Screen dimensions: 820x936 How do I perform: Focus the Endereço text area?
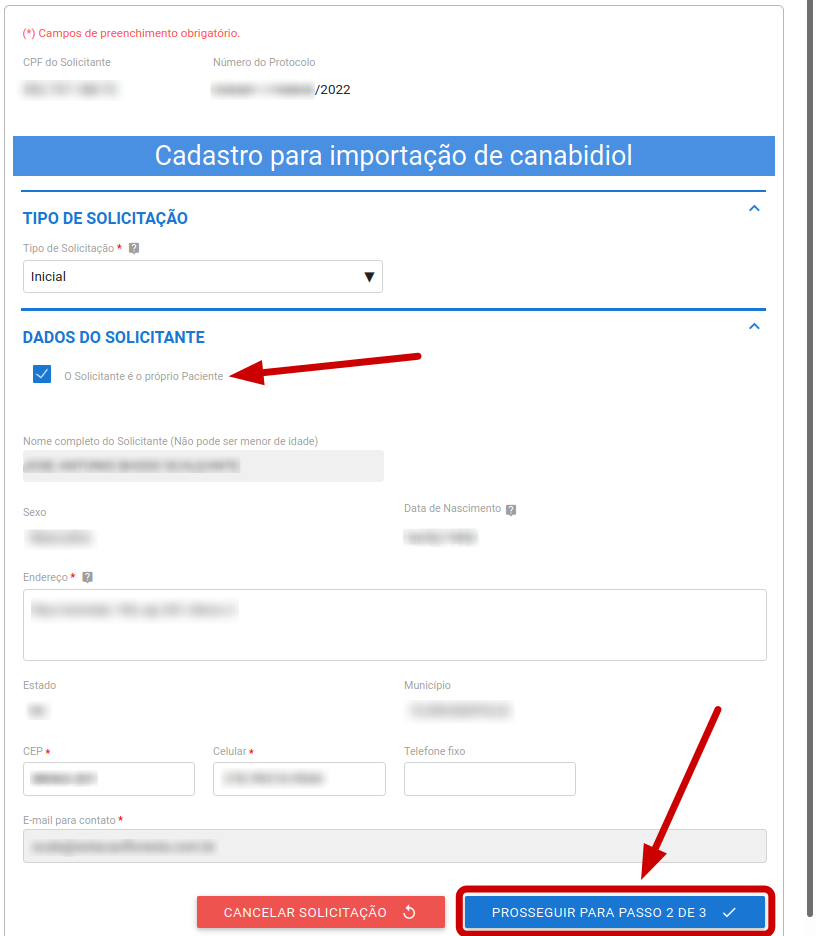(x=394, y=624)
